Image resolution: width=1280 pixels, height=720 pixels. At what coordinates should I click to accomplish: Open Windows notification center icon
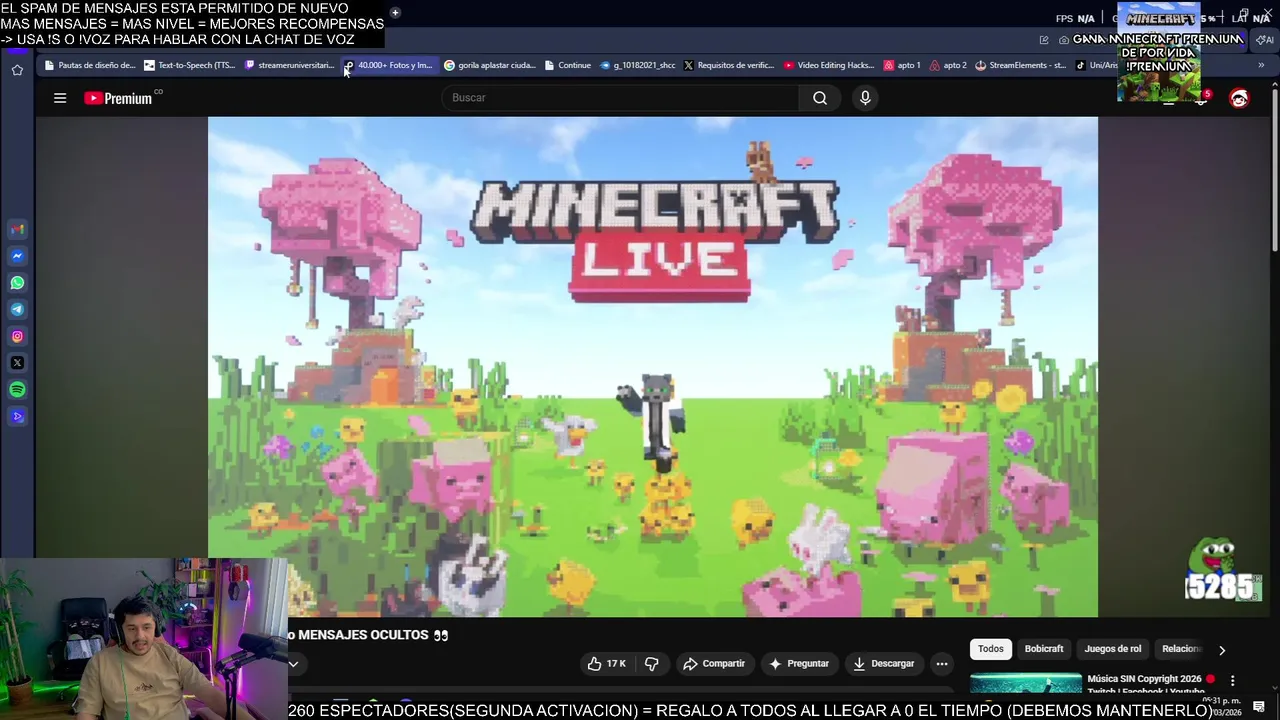click(x=1259, y=707)
